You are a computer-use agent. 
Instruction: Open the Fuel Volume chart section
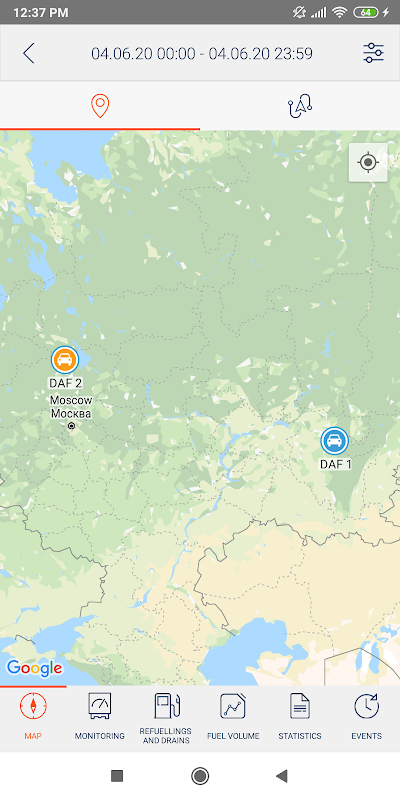(x=233, y=716)
